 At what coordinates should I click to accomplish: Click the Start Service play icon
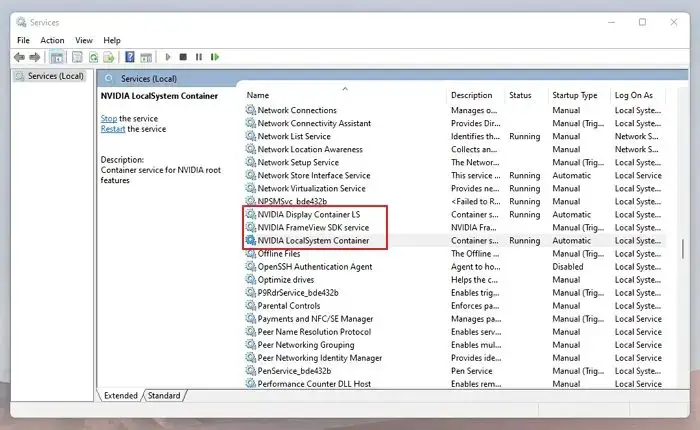point(168,57)
